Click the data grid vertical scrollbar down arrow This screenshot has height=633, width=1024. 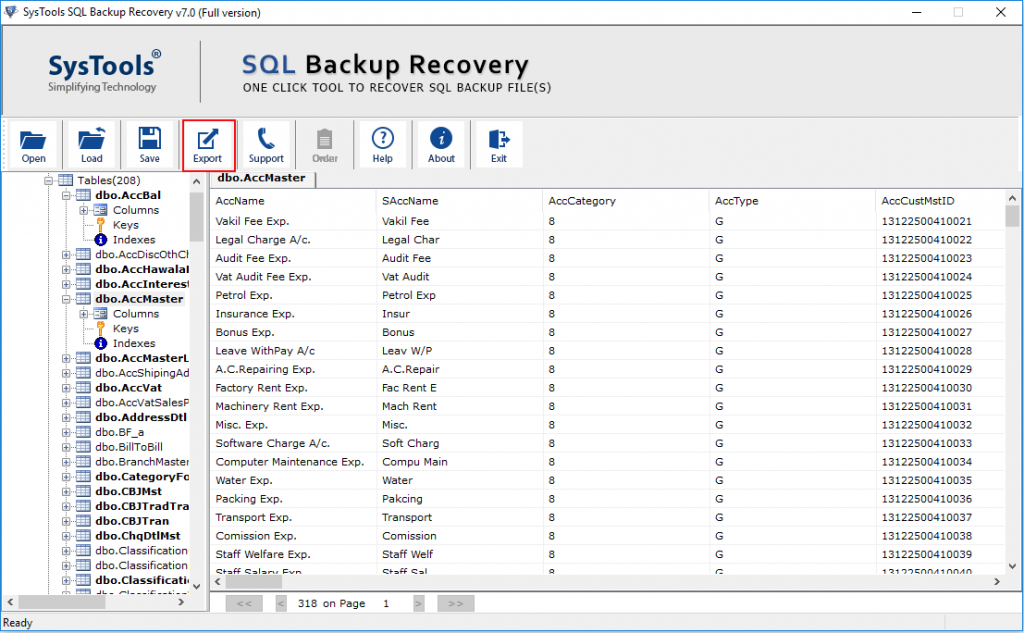(1012, 566)
